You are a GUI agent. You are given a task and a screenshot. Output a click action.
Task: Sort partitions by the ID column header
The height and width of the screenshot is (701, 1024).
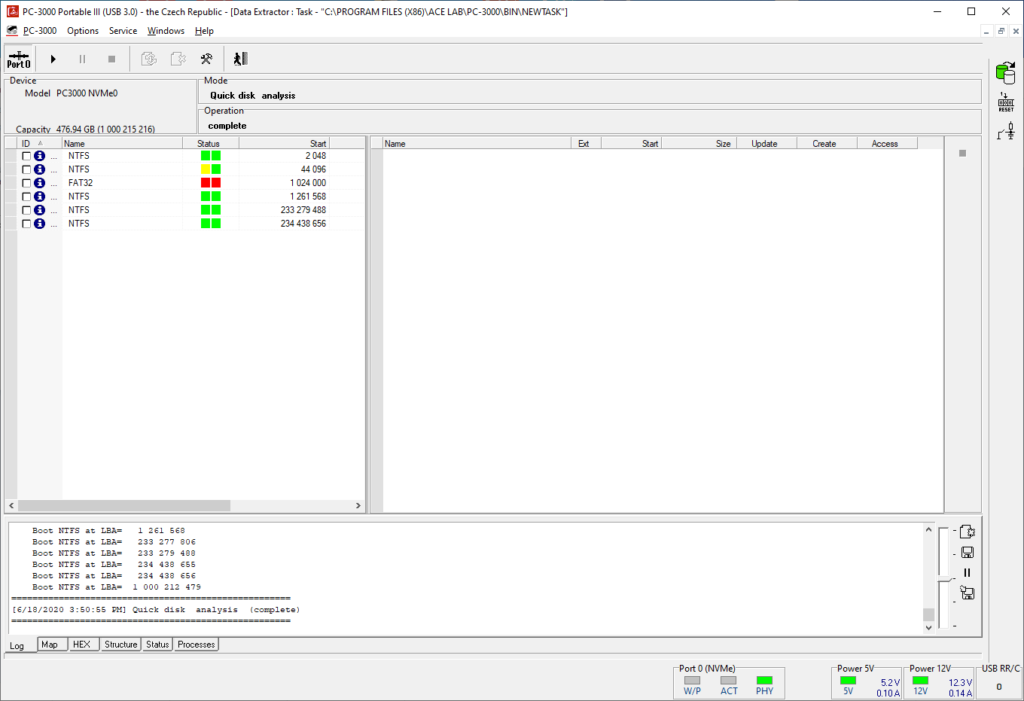(x=26, y=144)
